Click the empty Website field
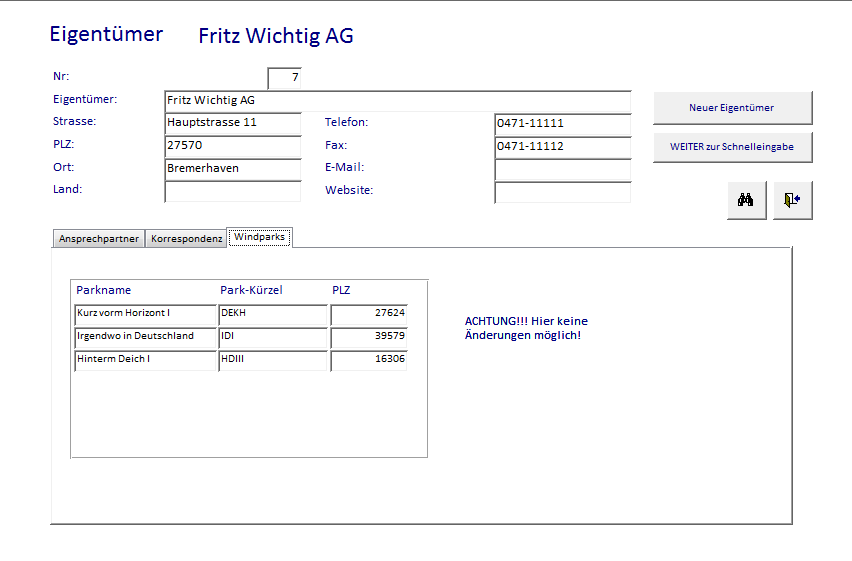This screenshot has height=561, width=852. [562, 192]
